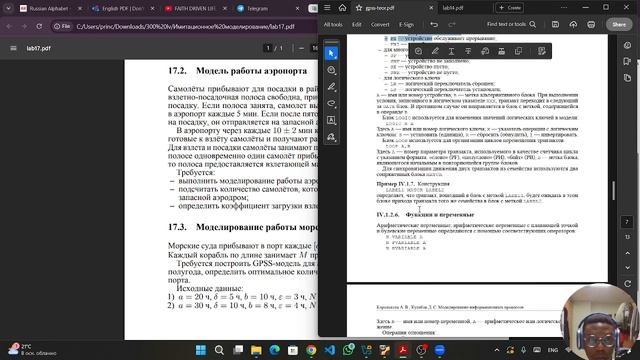
Task: Add a comment from the floating selection toolbar
Action: point(418,51)
